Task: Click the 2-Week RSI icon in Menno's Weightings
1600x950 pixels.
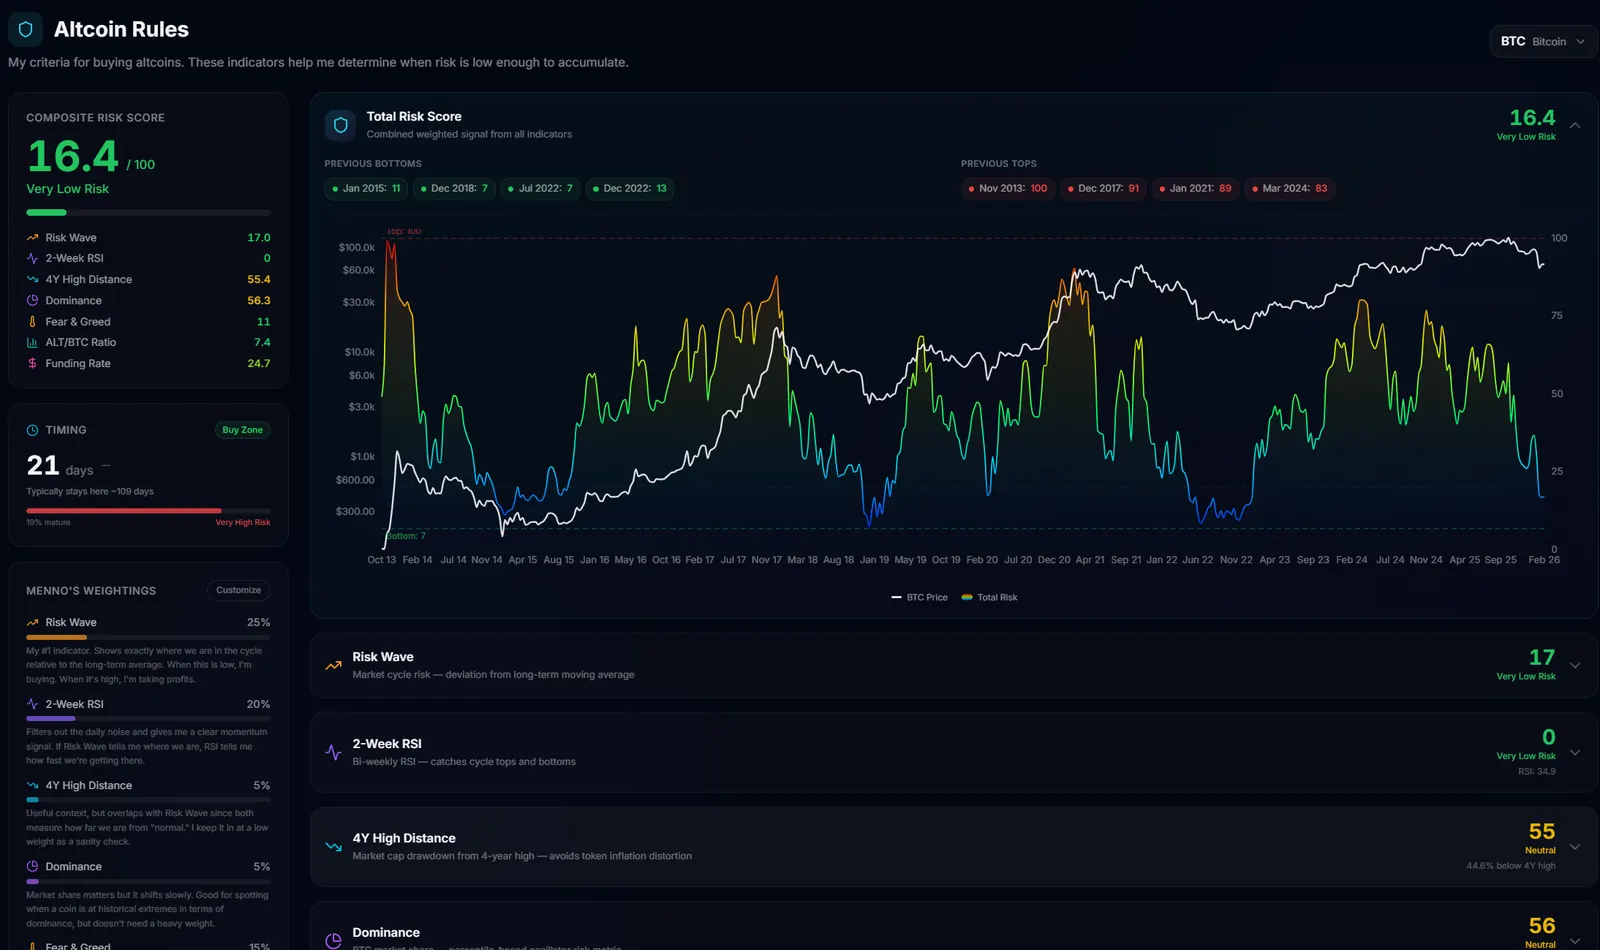Action: coord(32,704)
